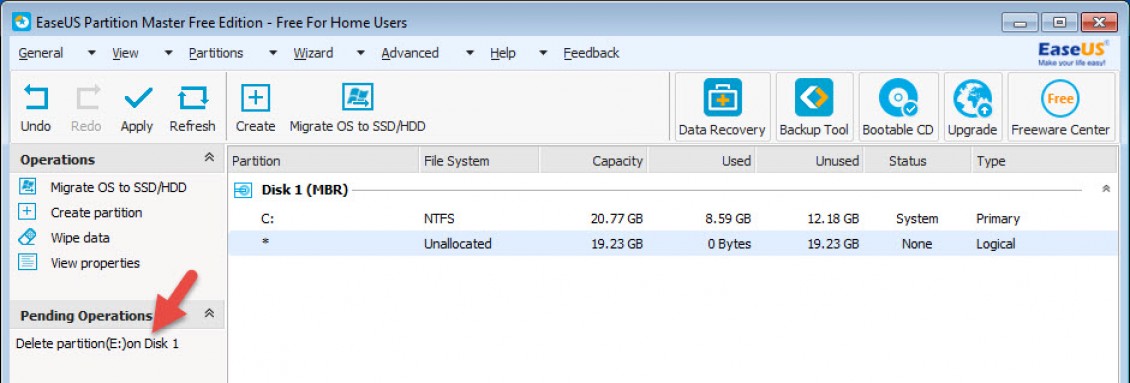This screenshot has width=1130, height=383.
Task: Select the C: partition row
Action: tap(673, 219)
